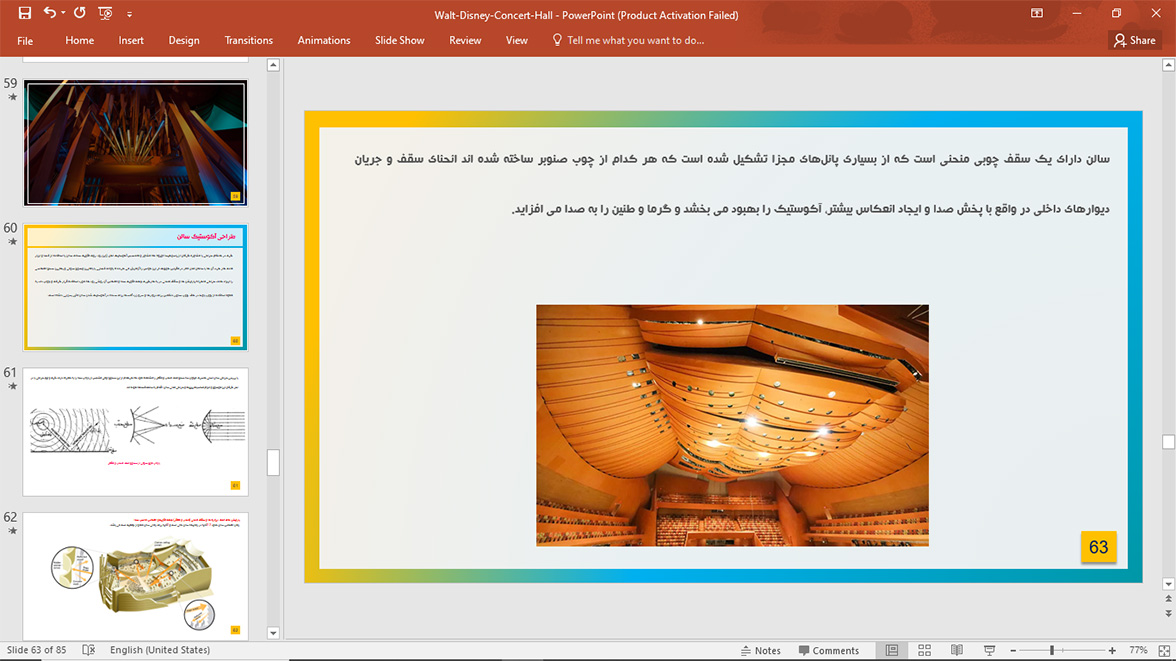
Task: Restore down the PowerPoint window
Action: tap(1116, 13)
